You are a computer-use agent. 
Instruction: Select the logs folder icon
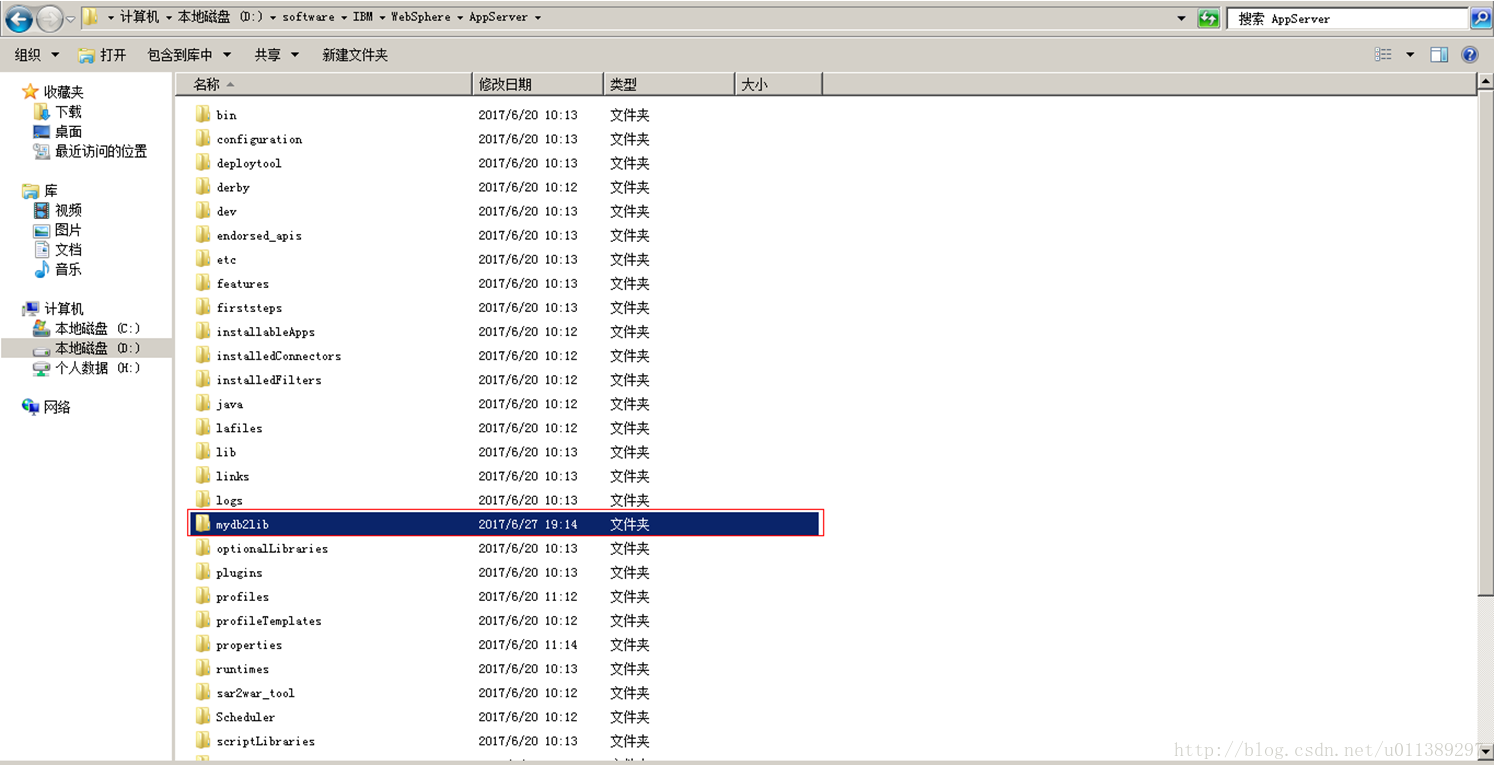coord(203,499)
